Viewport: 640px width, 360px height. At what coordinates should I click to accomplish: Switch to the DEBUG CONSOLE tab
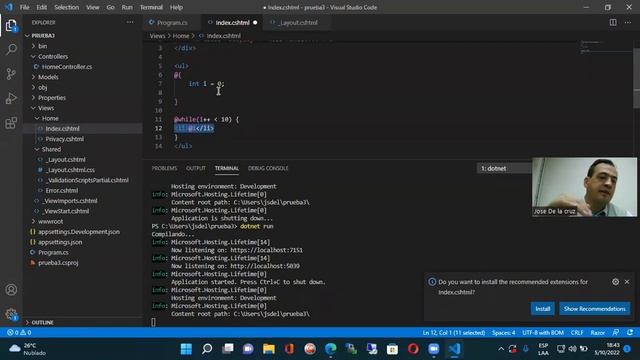[268, 168]
